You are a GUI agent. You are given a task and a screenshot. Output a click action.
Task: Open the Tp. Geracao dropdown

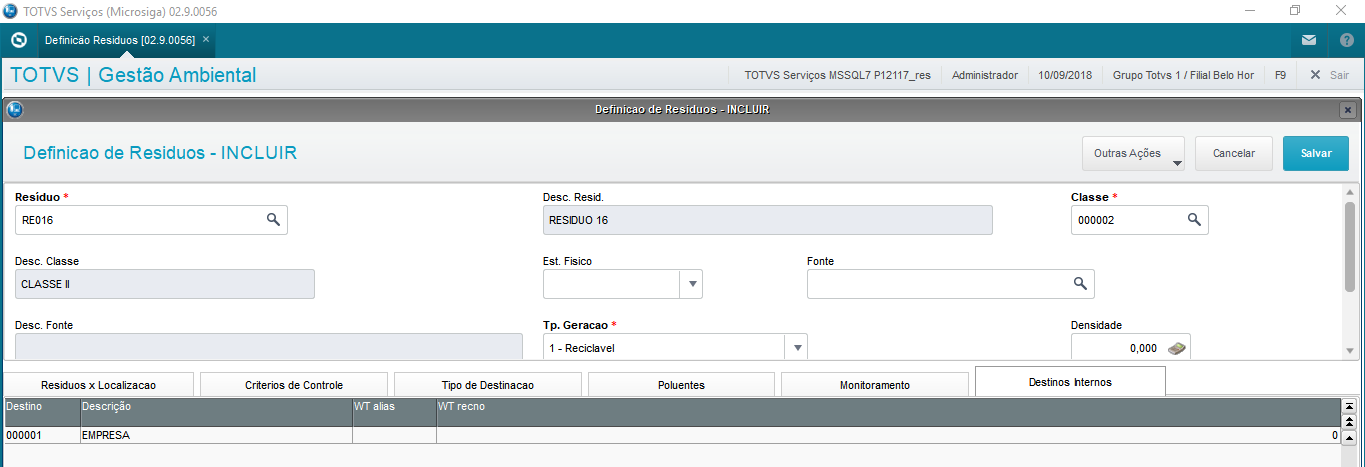797,348
